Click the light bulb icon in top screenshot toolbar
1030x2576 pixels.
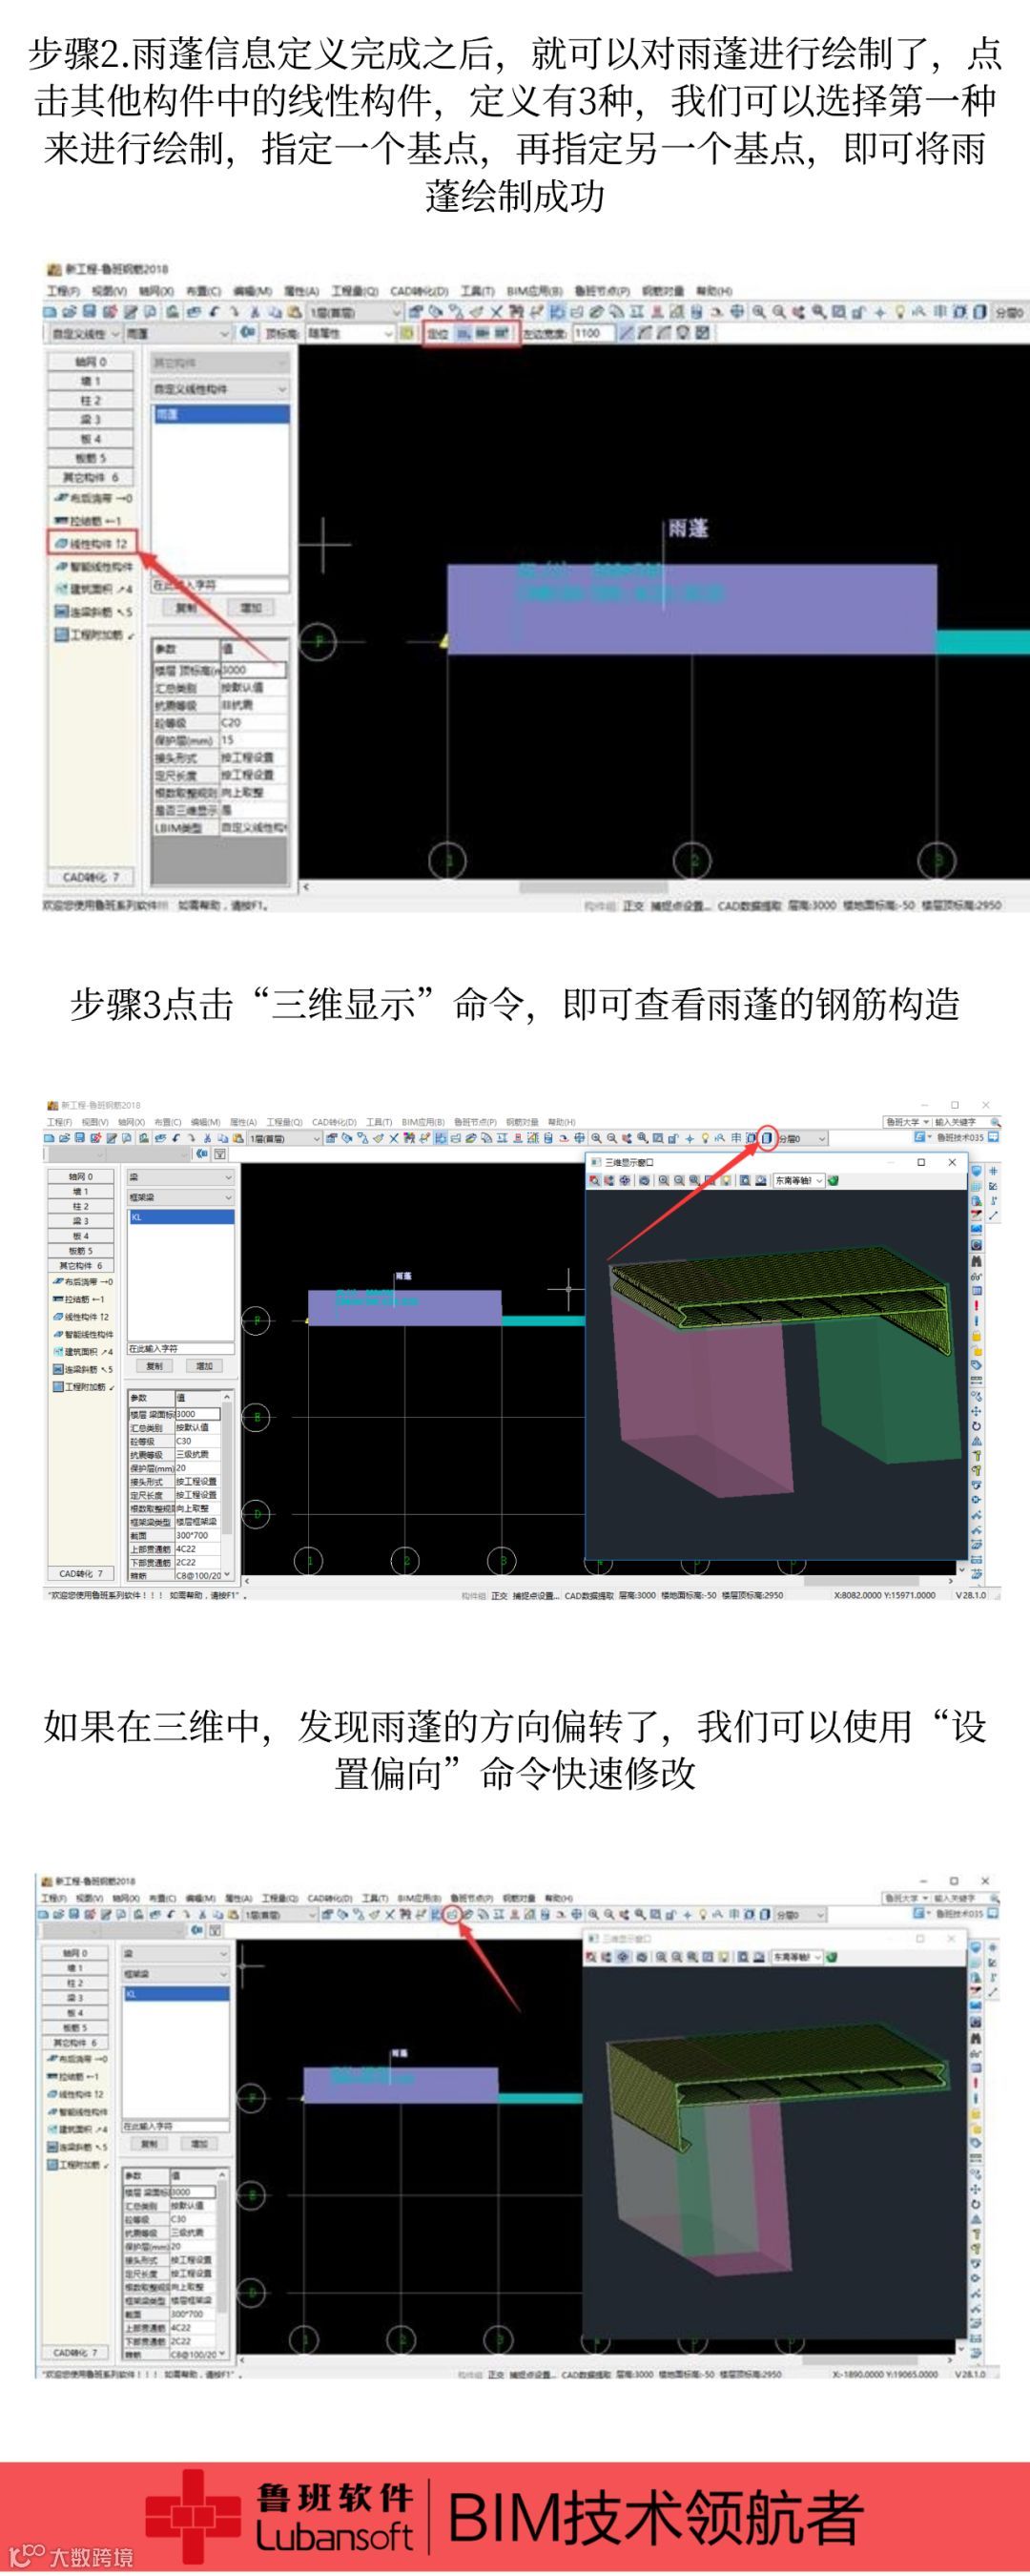tap(899, 311)
